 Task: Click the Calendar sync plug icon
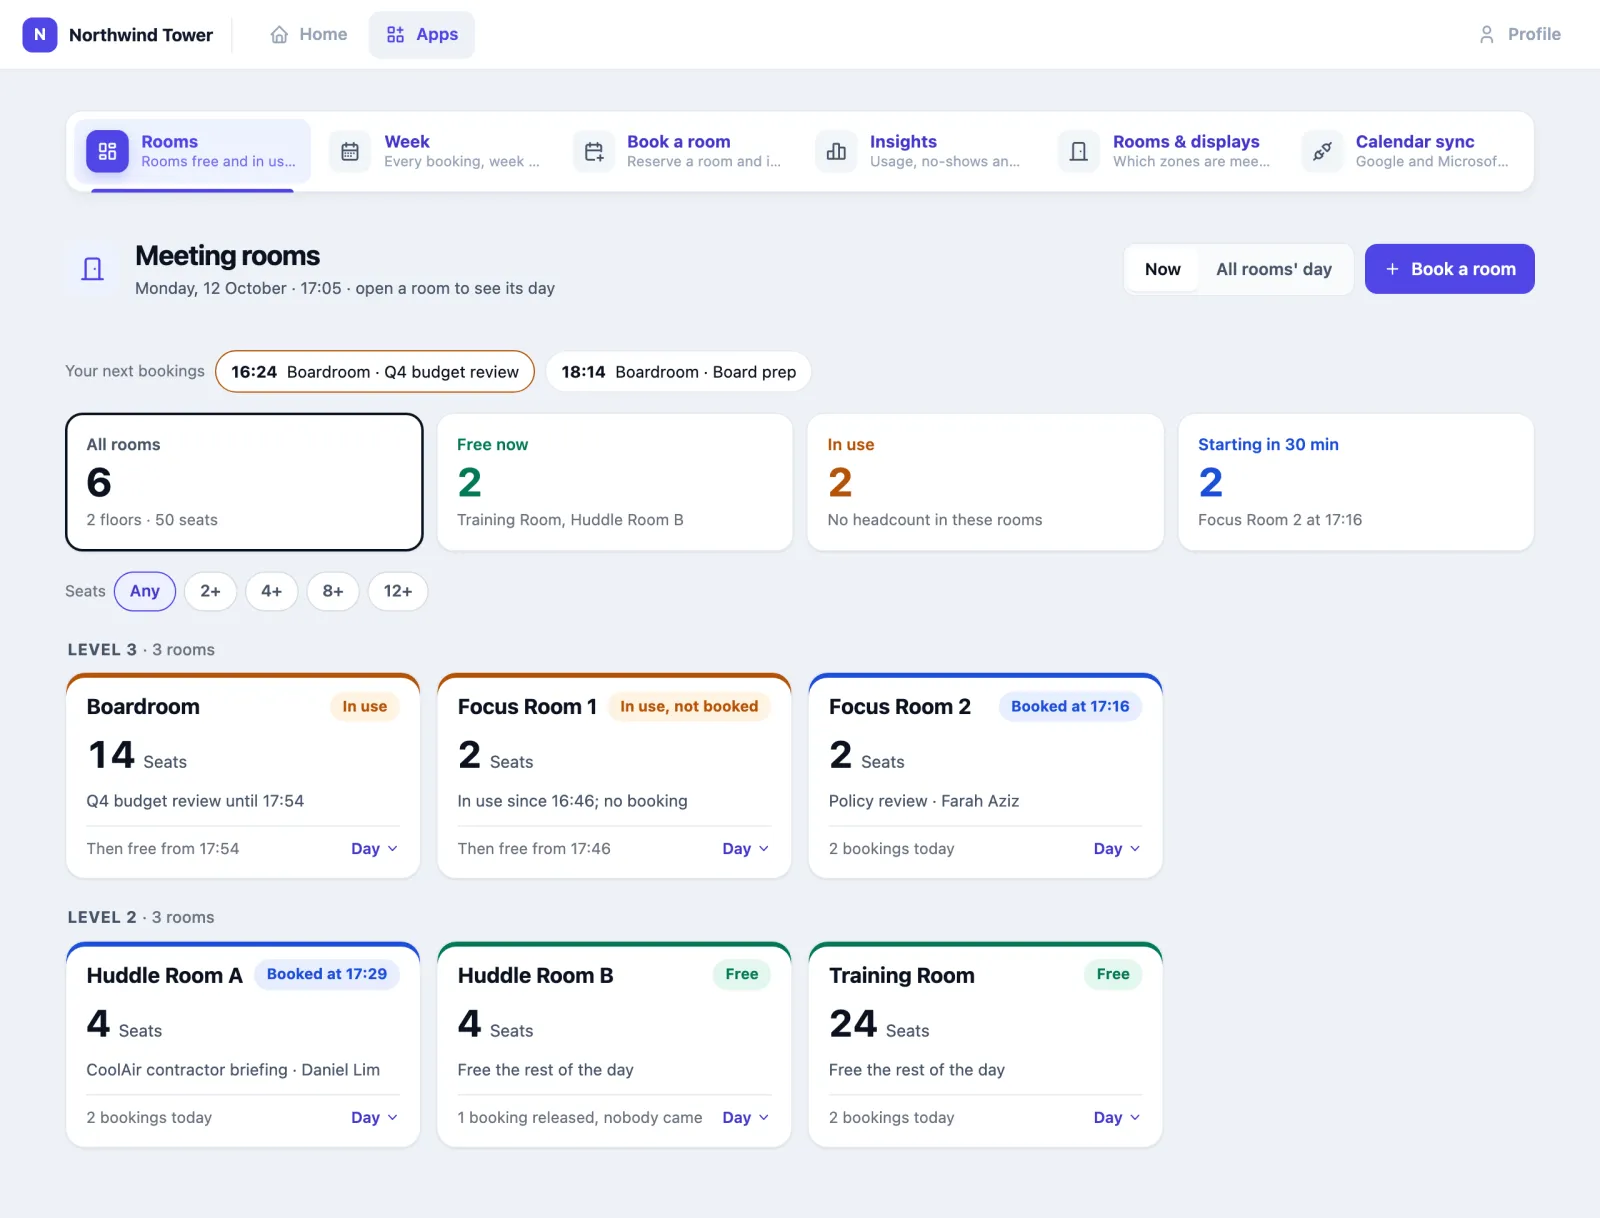[x=1322, y=152]
